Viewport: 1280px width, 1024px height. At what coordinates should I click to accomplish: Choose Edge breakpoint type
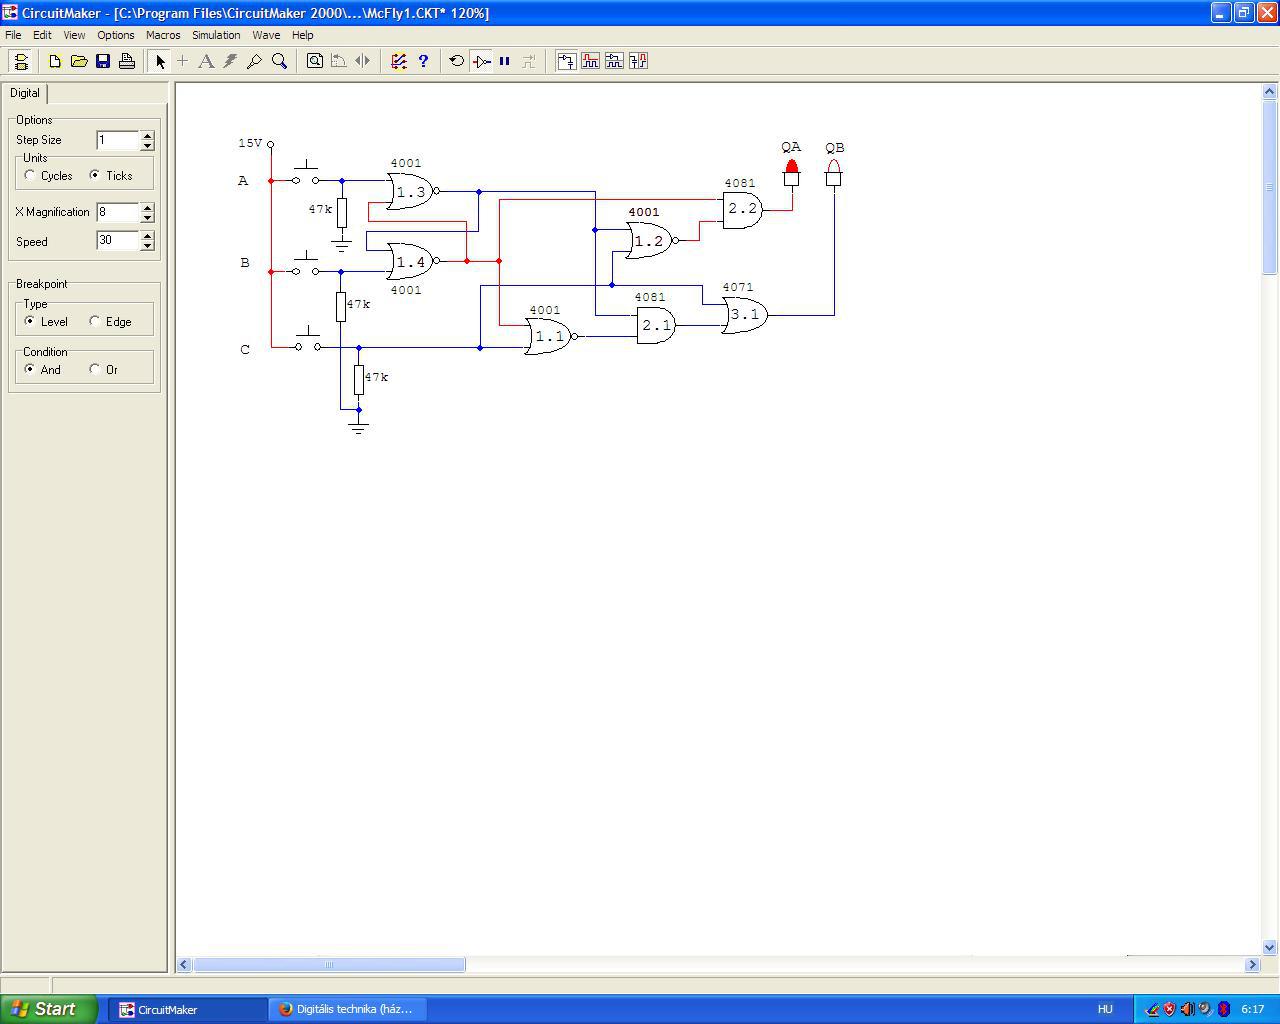(x=95, y=321)
